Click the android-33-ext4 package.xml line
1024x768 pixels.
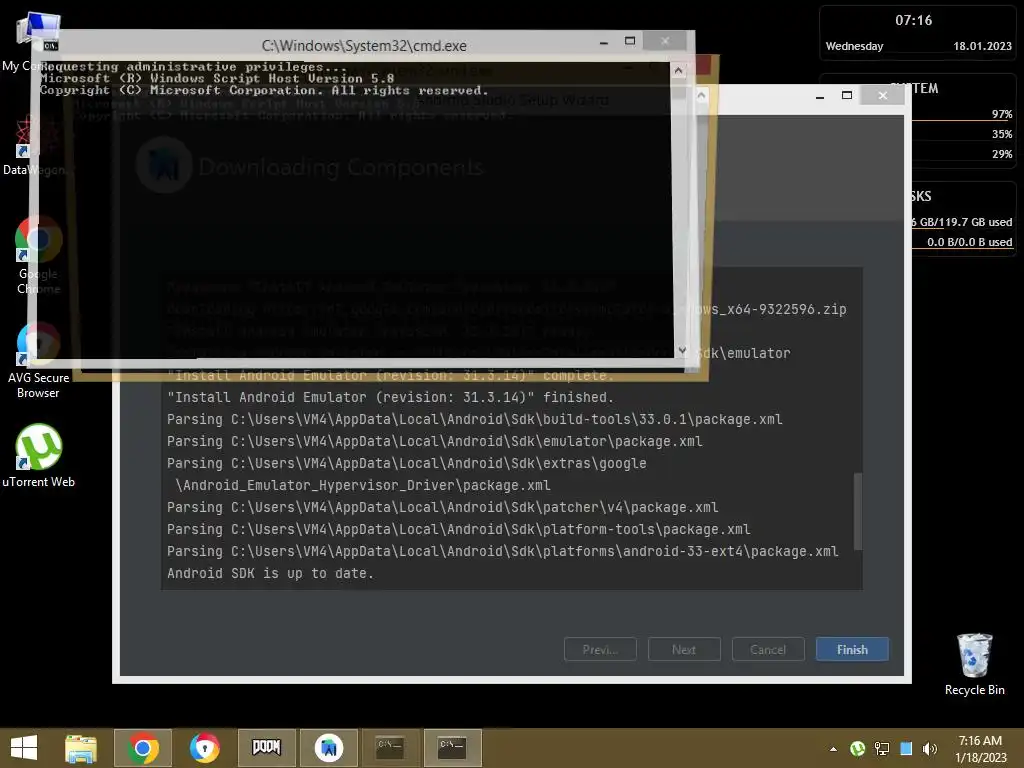coord(502,551)
